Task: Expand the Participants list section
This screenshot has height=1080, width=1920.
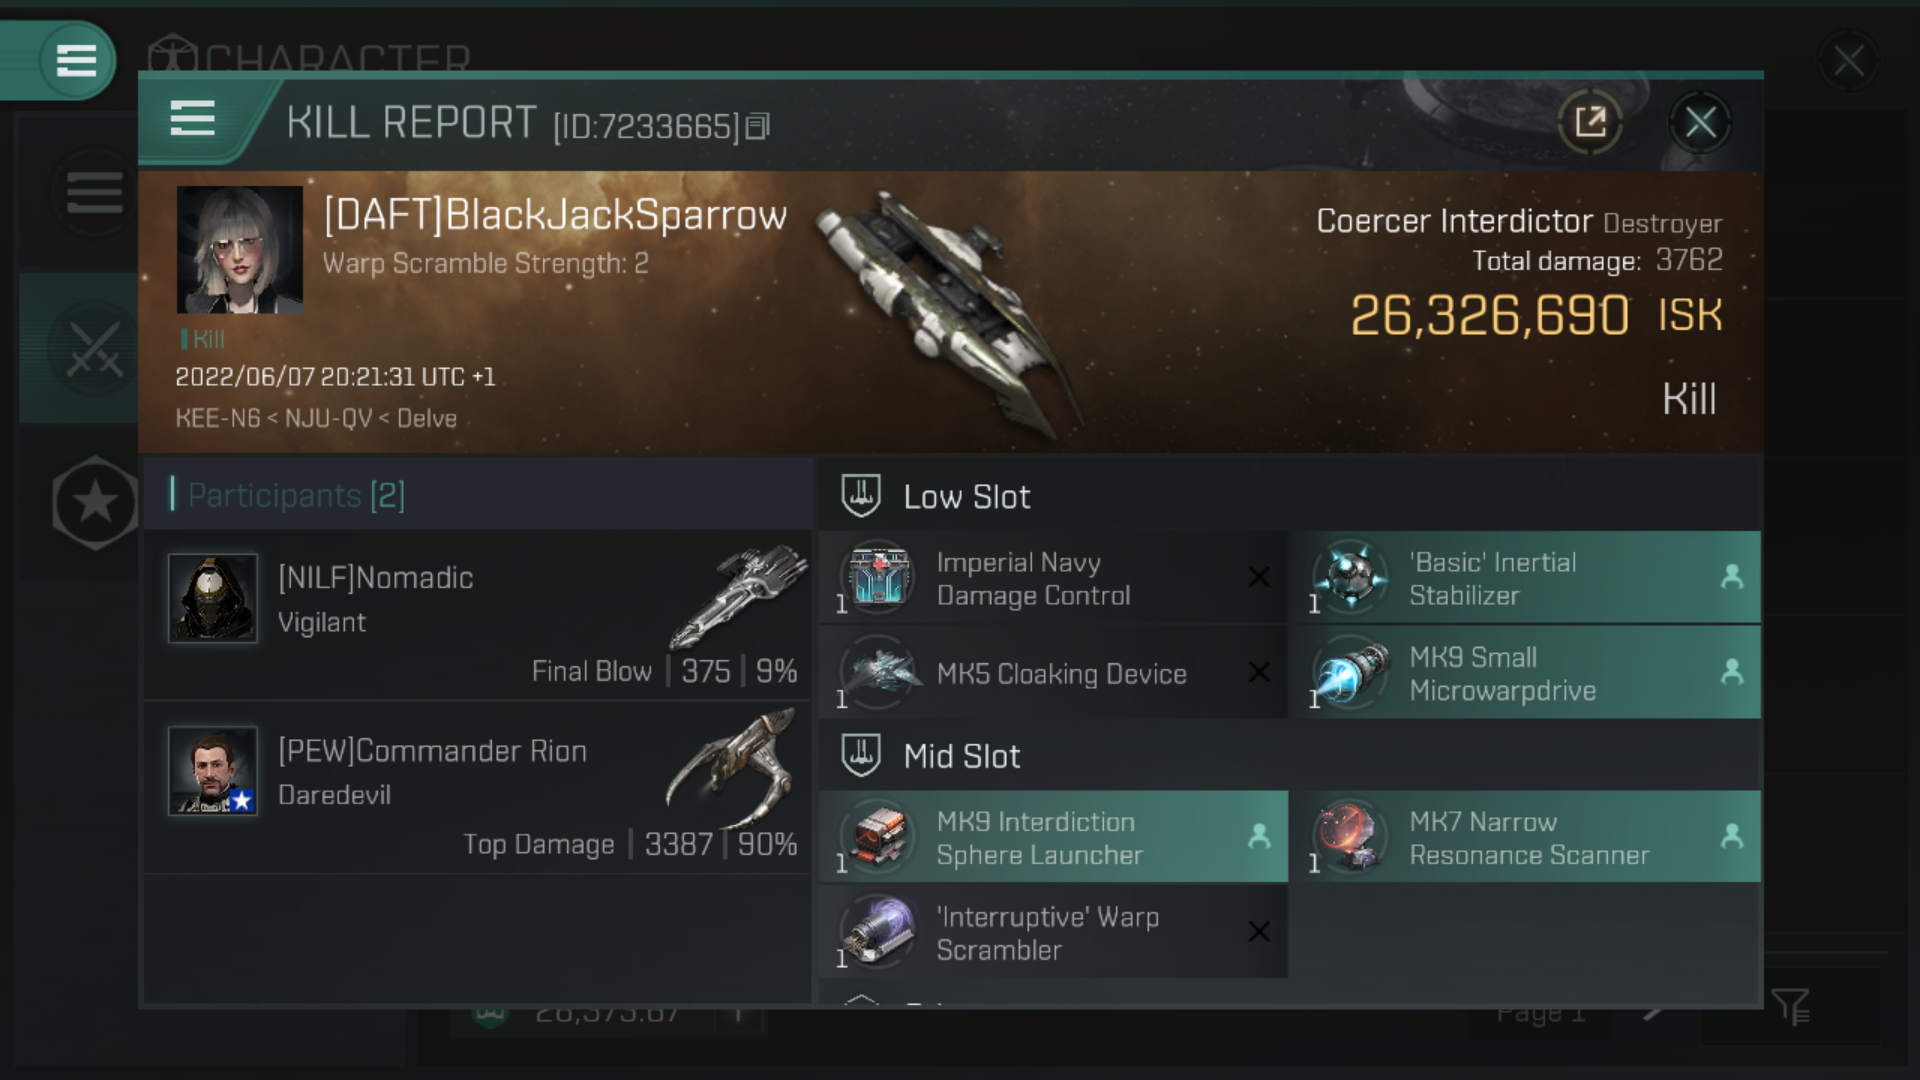Action: pyautogui.click(x=294, y=496)
